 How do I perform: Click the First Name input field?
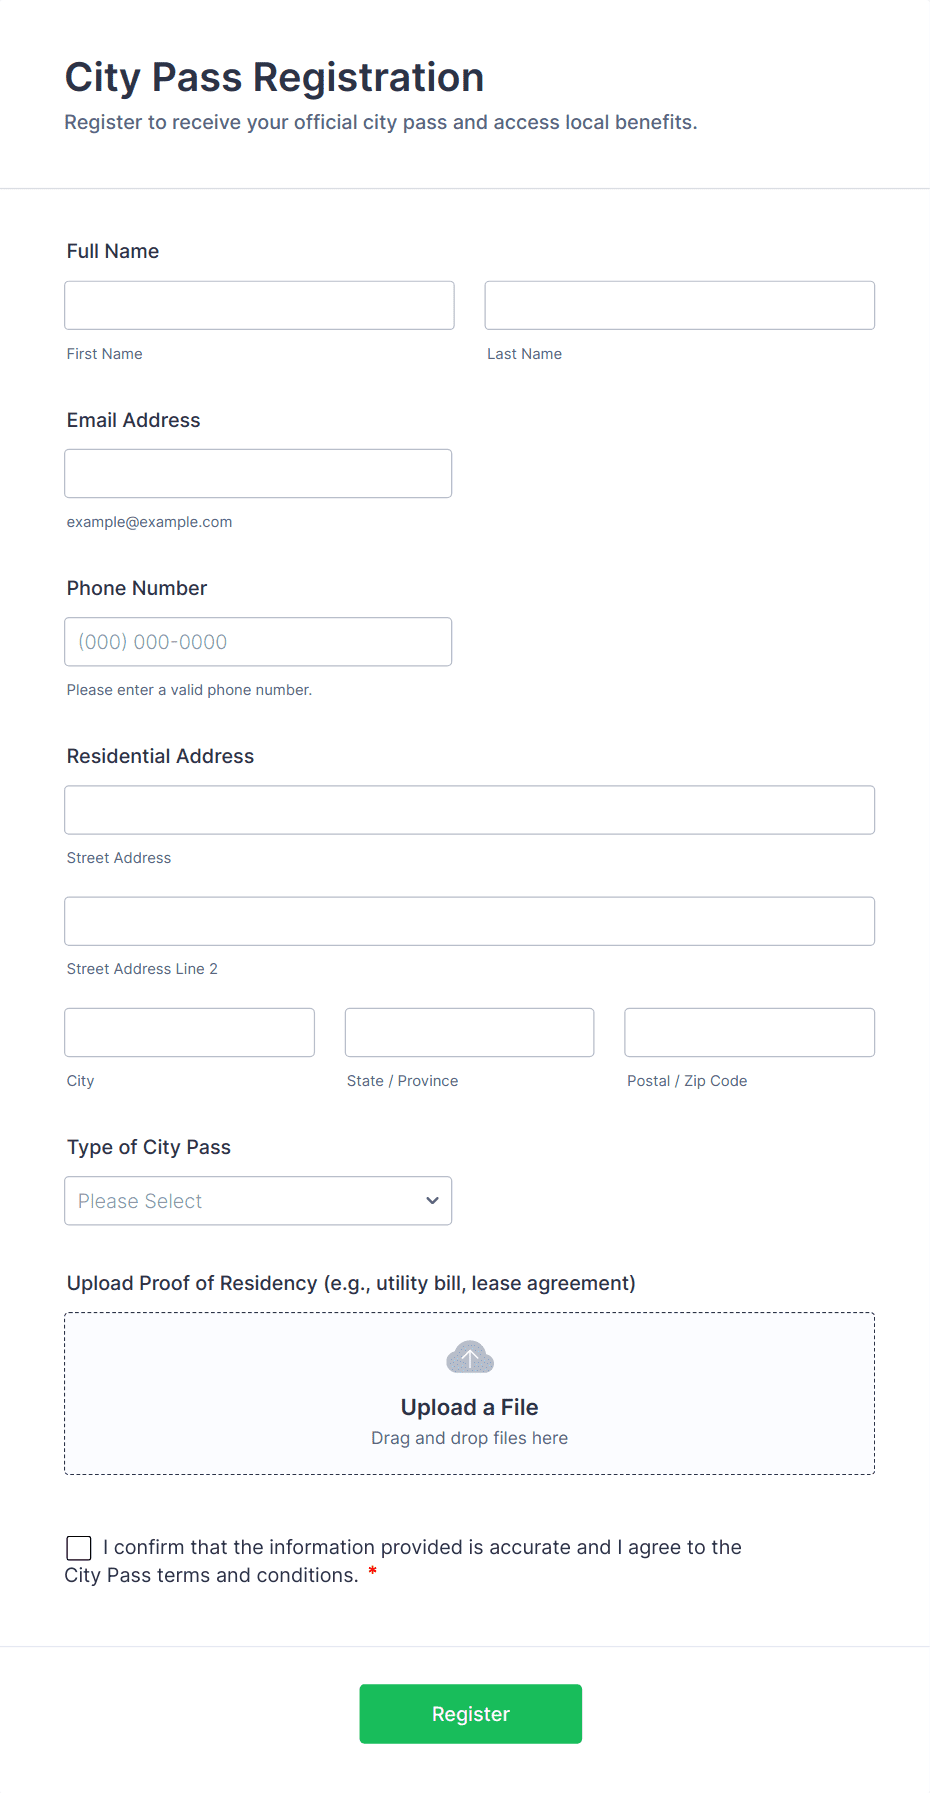point(258,305)
